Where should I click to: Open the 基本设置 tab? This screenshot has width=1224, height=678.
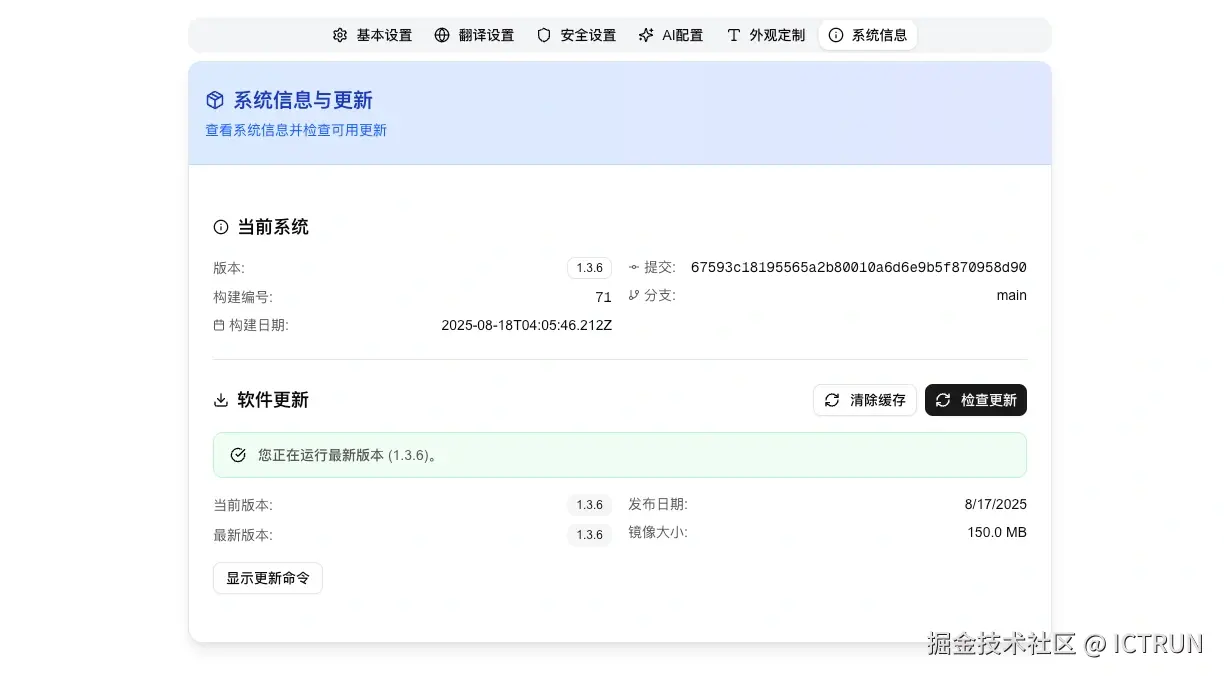click(x=372, y=35)
